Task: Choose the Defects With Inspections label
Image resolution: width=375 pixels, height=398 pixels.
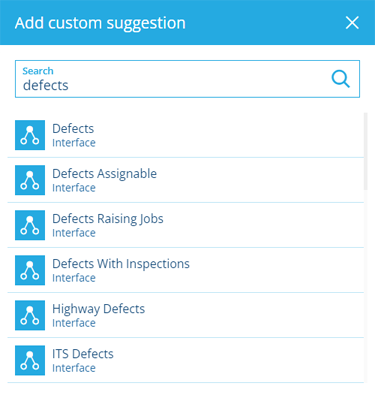Action: pyautogui.click(x=121, y=264)
